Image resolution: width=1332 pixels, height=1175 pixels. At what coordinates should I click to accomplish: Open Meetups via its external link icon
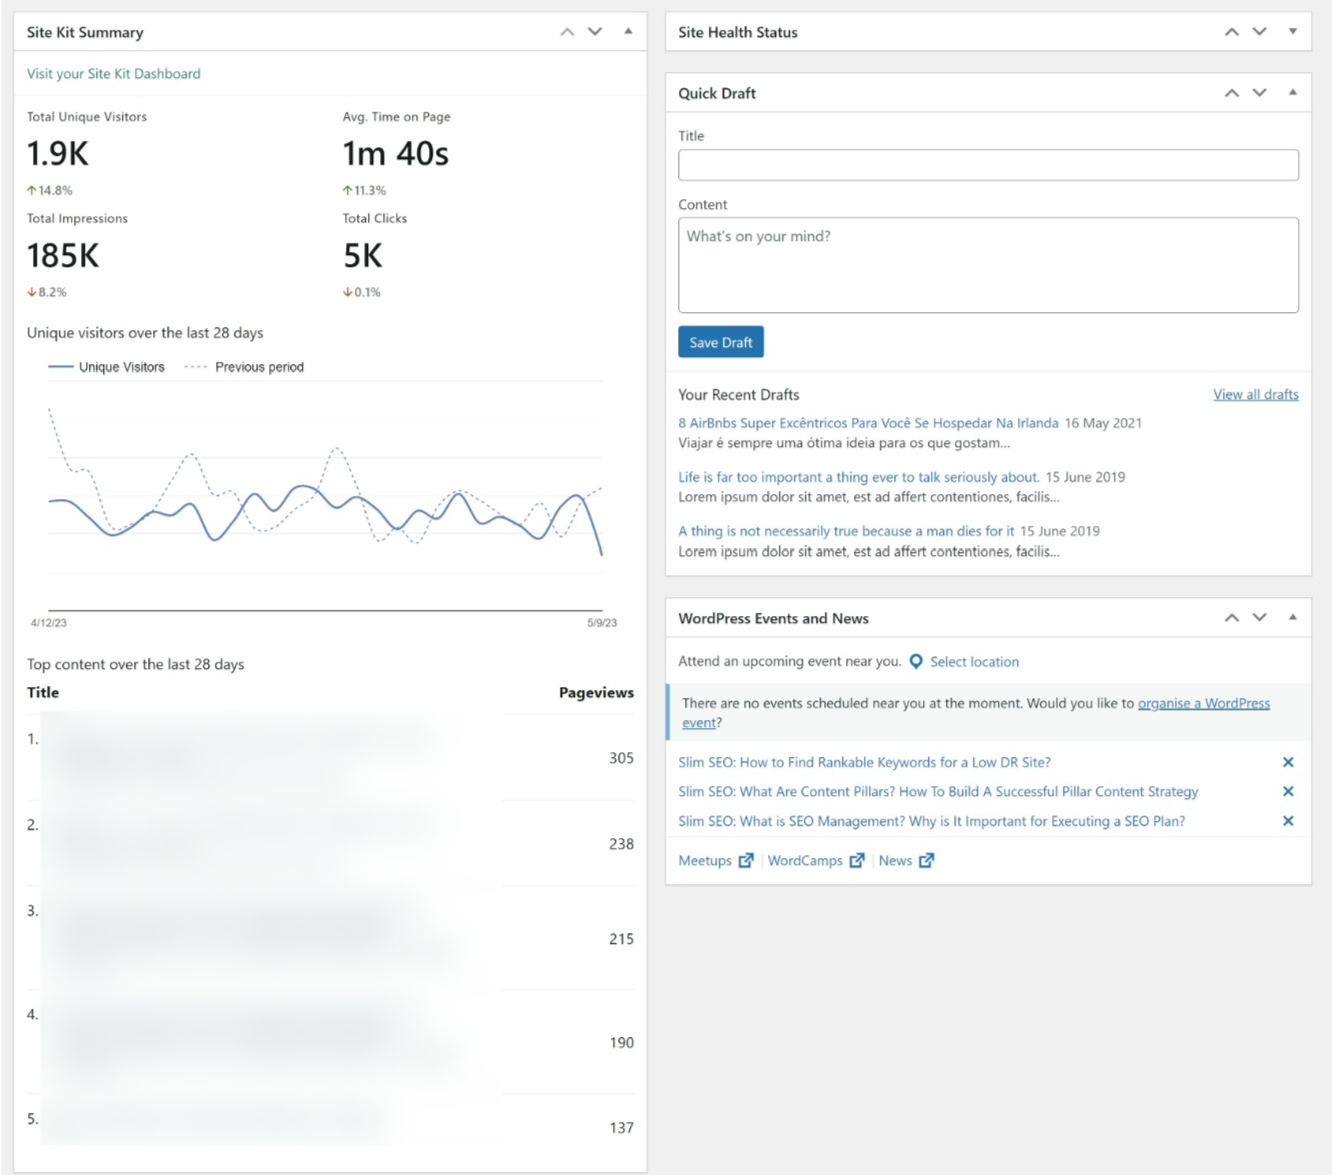click(x=745, y=860)
